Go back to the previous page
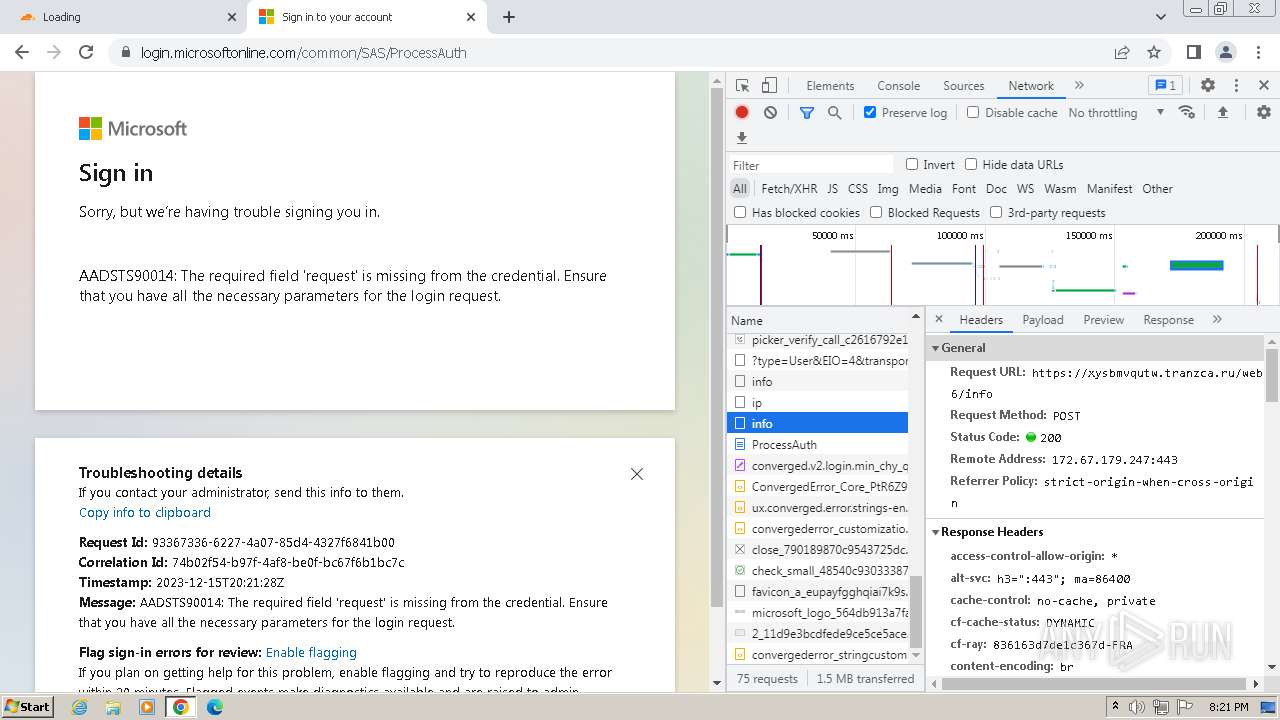This screenshot has width=1280, height=720. (22, 52)
